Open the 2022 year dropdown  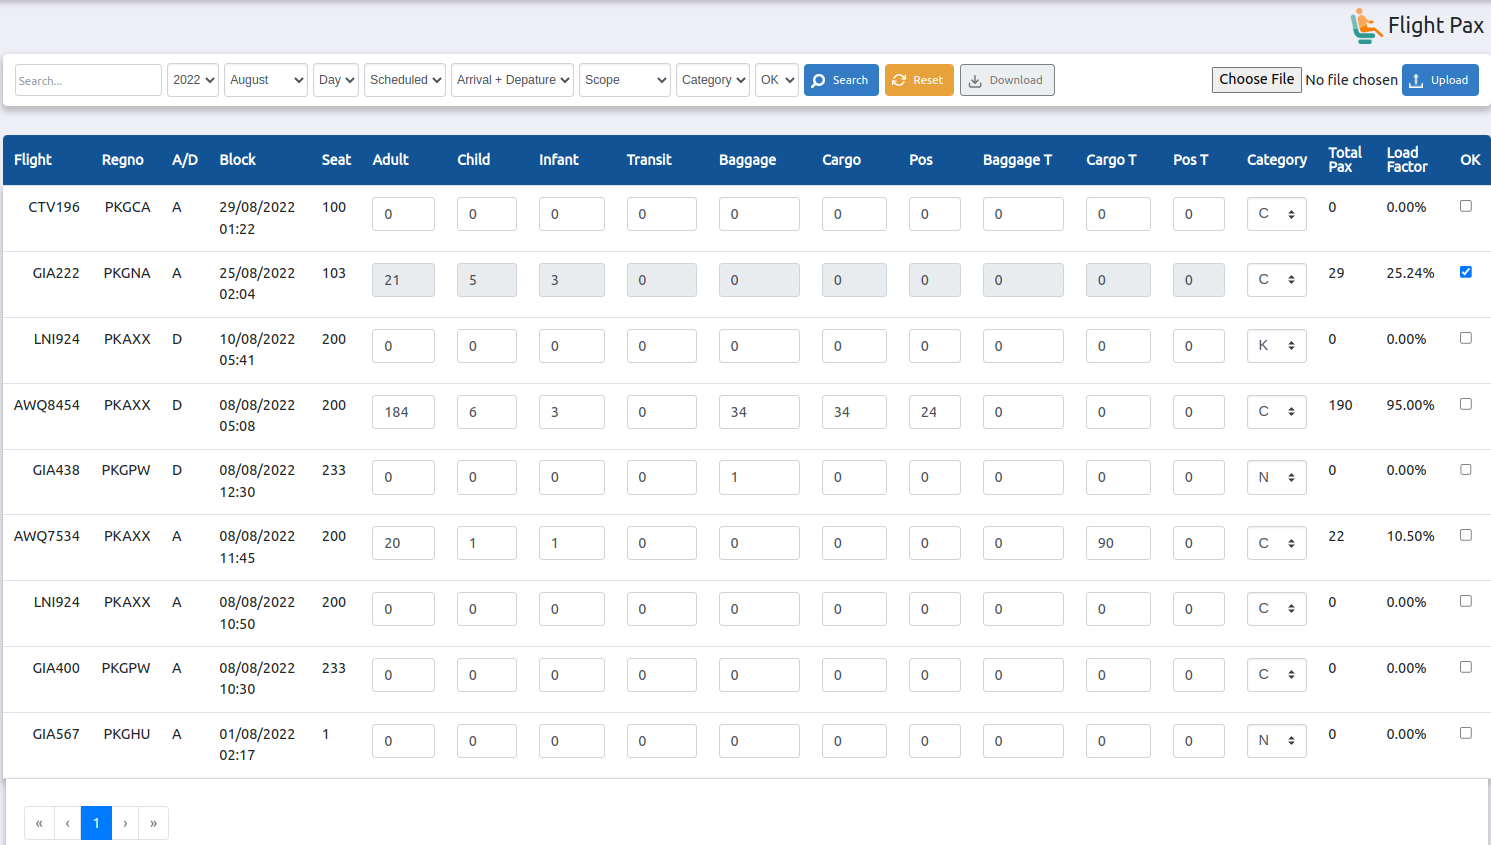point(193,80)
